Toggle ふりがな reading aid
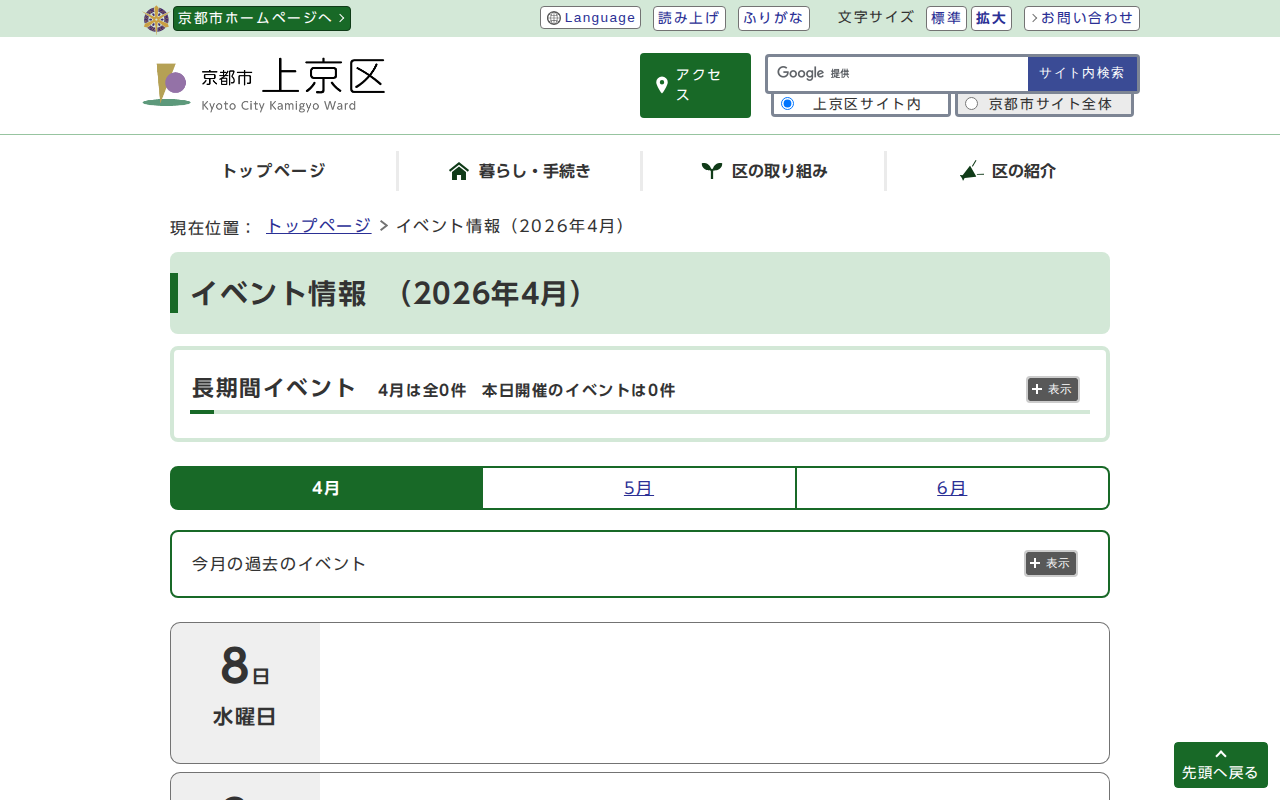This screenshot has height=800, width=1280. 773,18
